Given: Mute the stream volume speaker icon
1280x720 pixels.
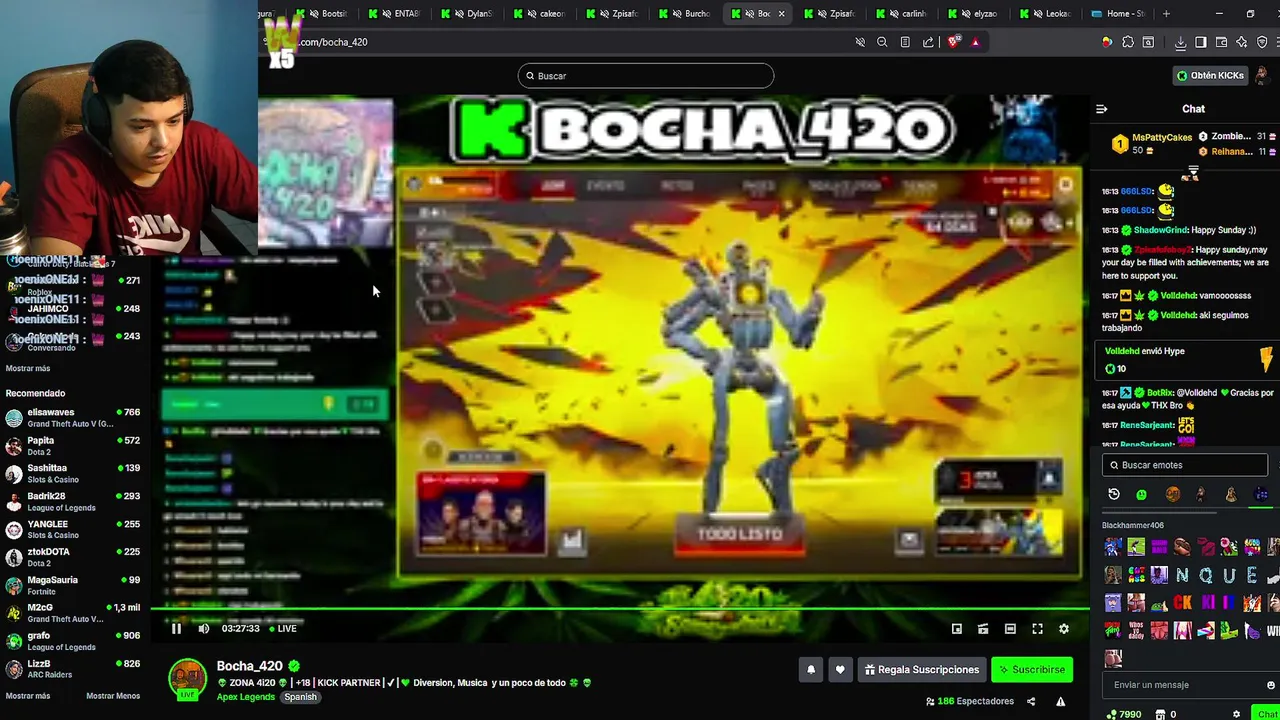Looking at the screenshot, I should coord(204,628).
